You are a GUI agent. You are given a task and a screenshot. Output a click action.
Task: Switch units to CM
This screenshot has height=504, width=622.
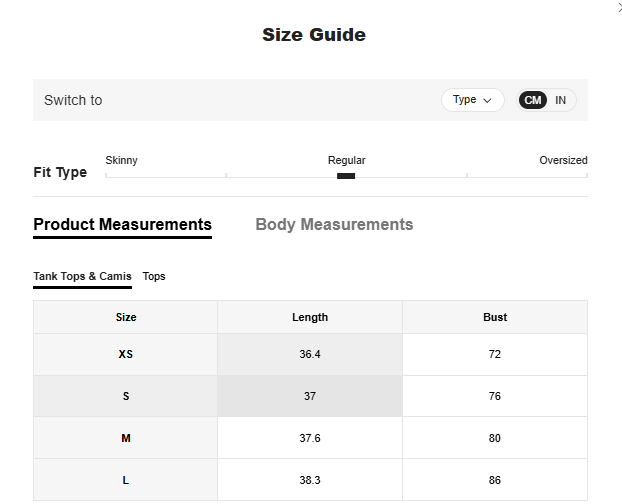(x=533, y=100)
